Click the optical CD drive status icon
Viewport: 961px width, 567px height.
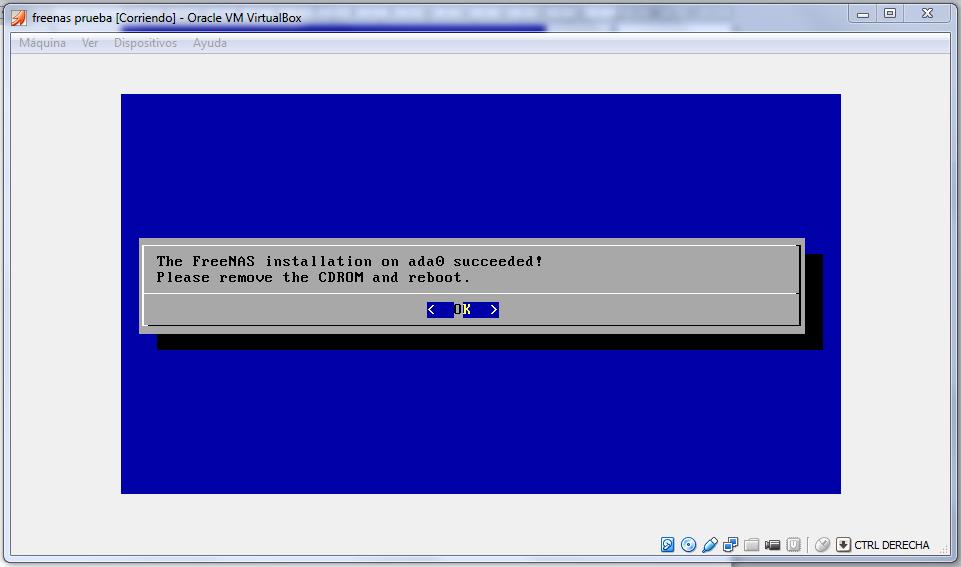tap(689, 545)
